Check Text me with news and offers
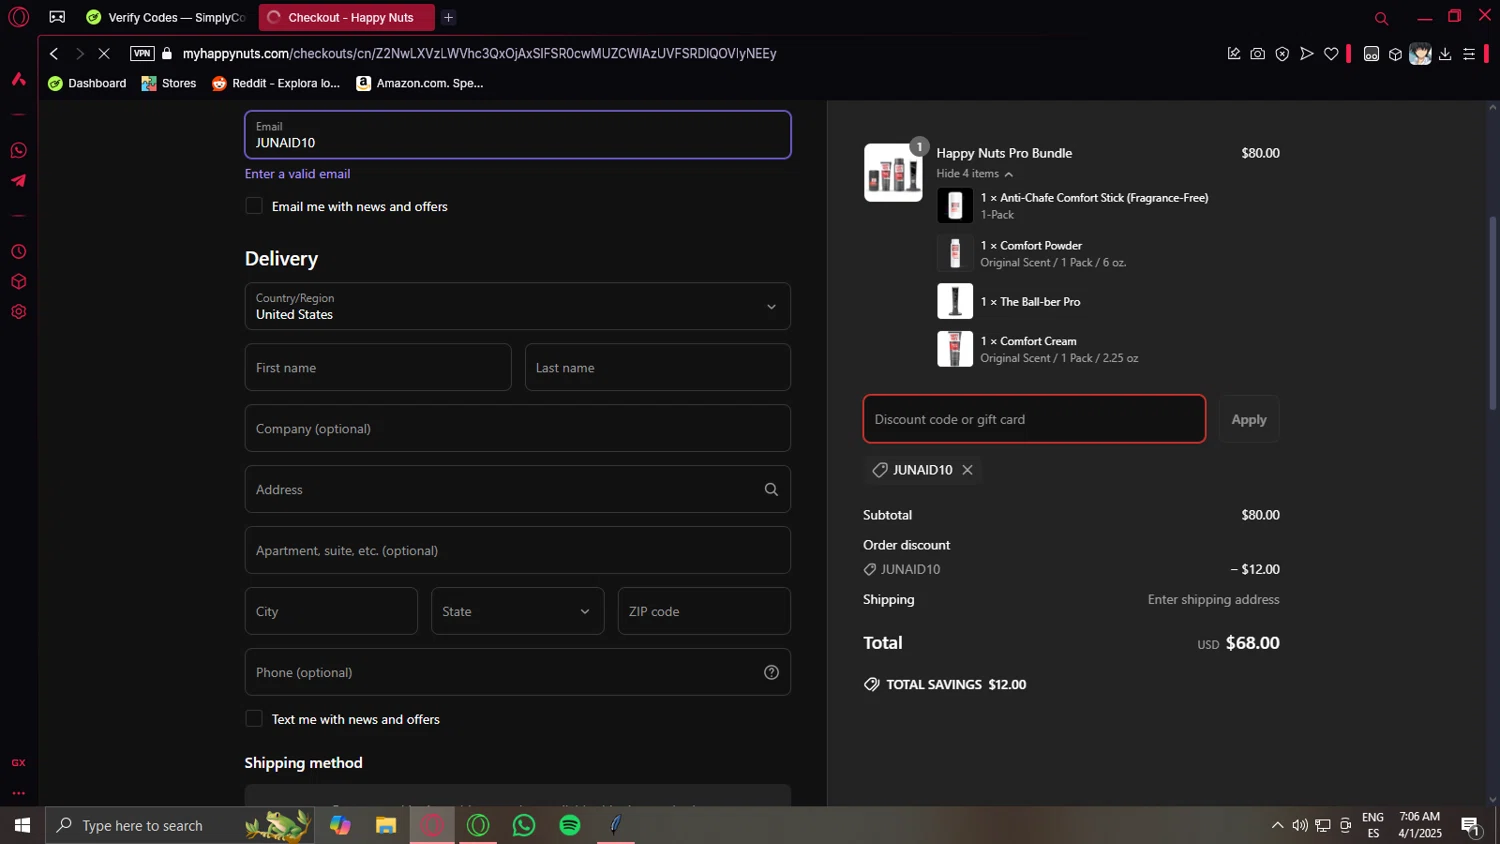The image size is (1500, 844). pos(254,719)
